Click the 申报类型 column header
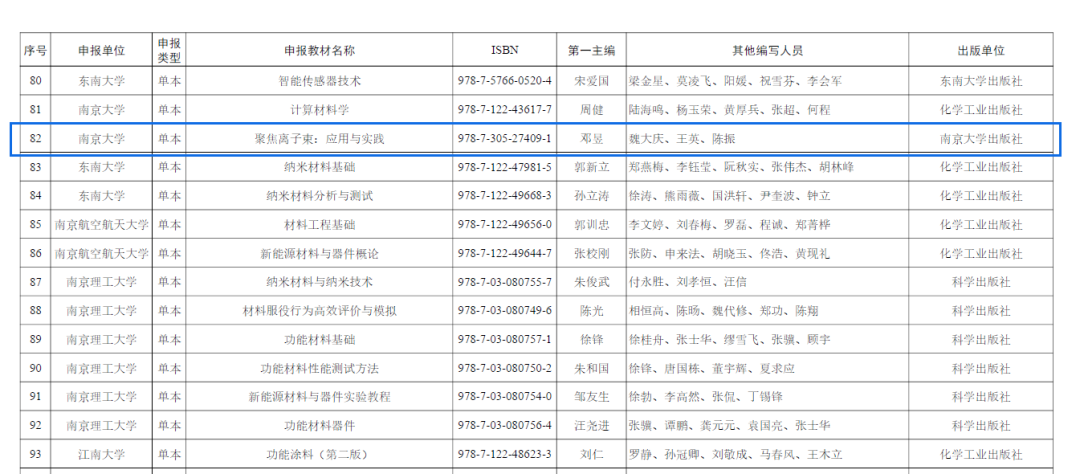The width and height of the screenshot is (1080, 474). tap(169, 51)
